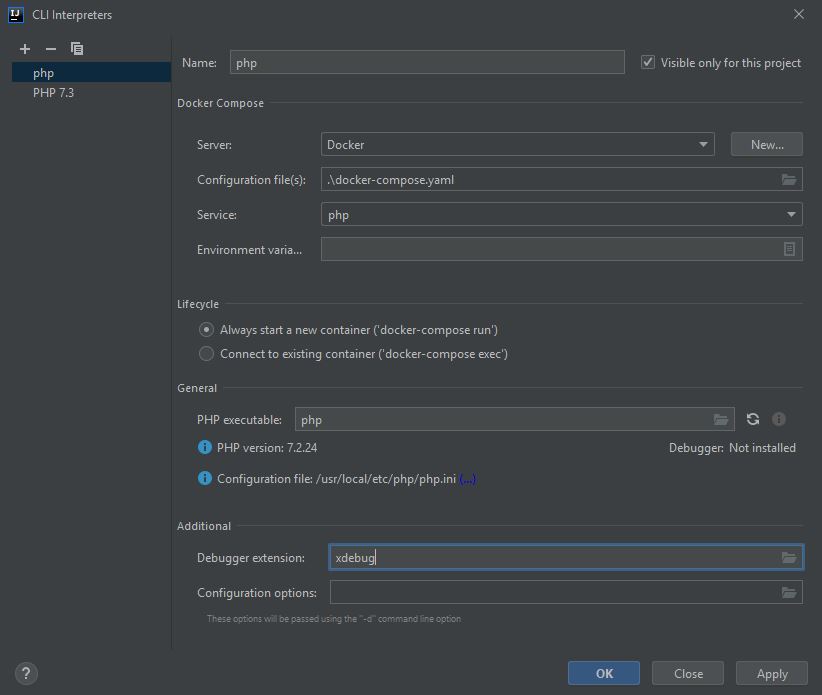822x695 pixels.
Task: Focus the Name input field
Action: pyautogui.click(x=427, y=62)
